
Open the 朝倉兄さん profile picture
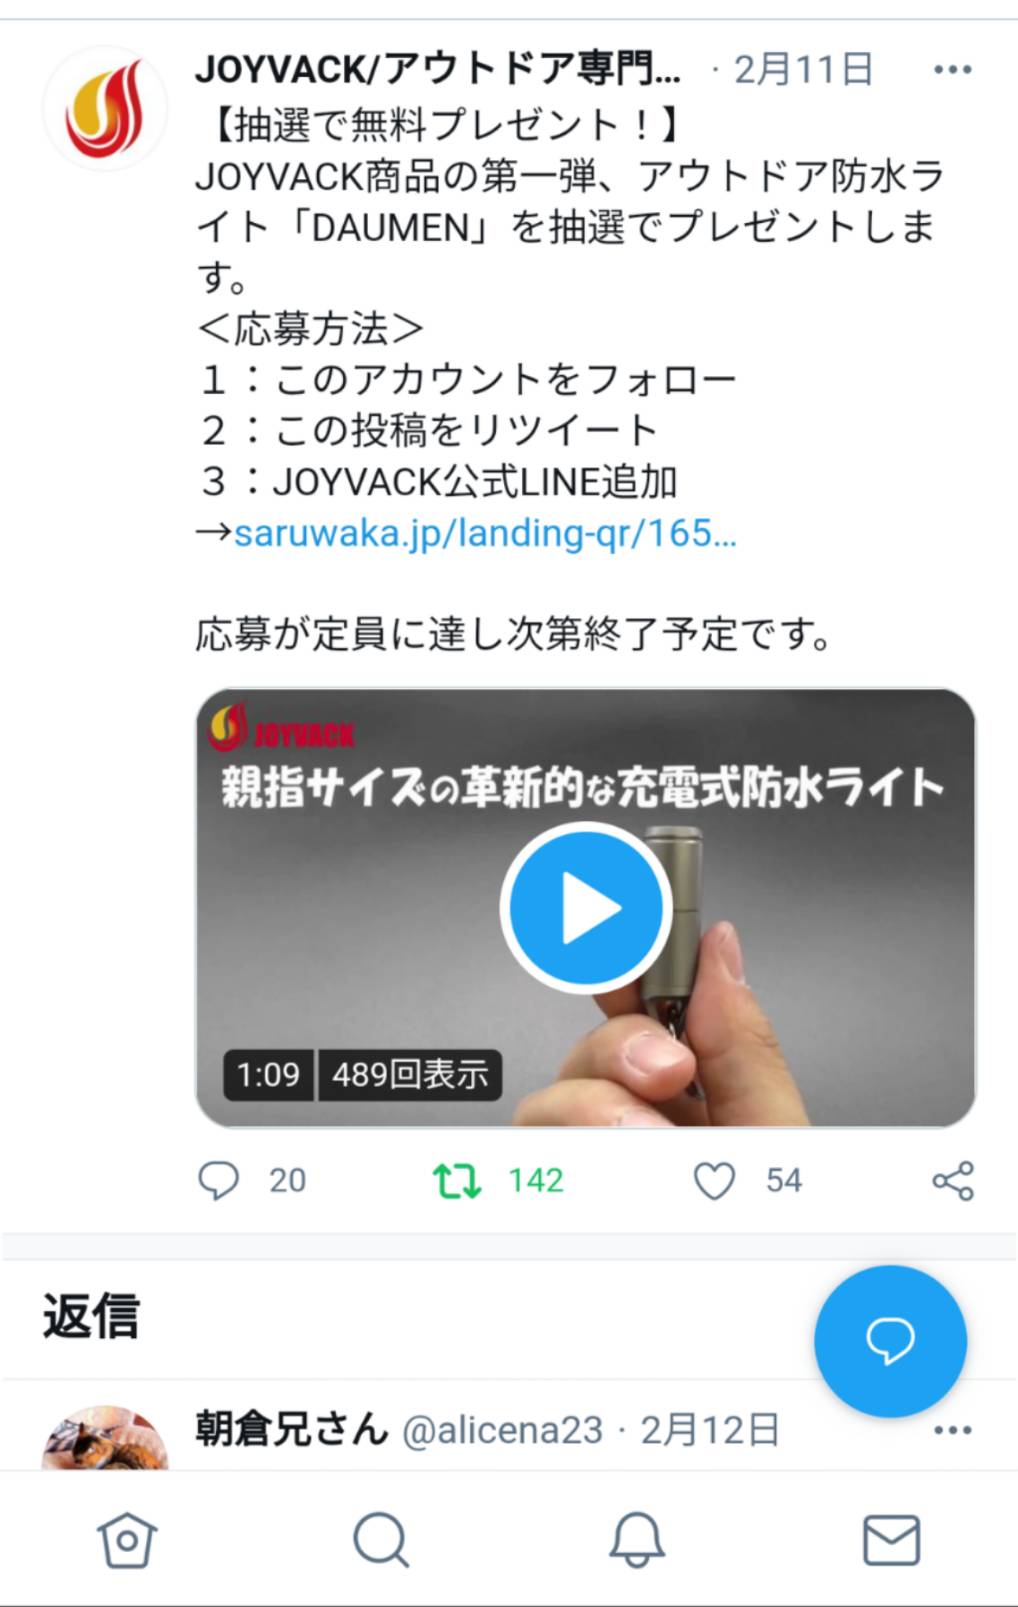pos(105,1438)
